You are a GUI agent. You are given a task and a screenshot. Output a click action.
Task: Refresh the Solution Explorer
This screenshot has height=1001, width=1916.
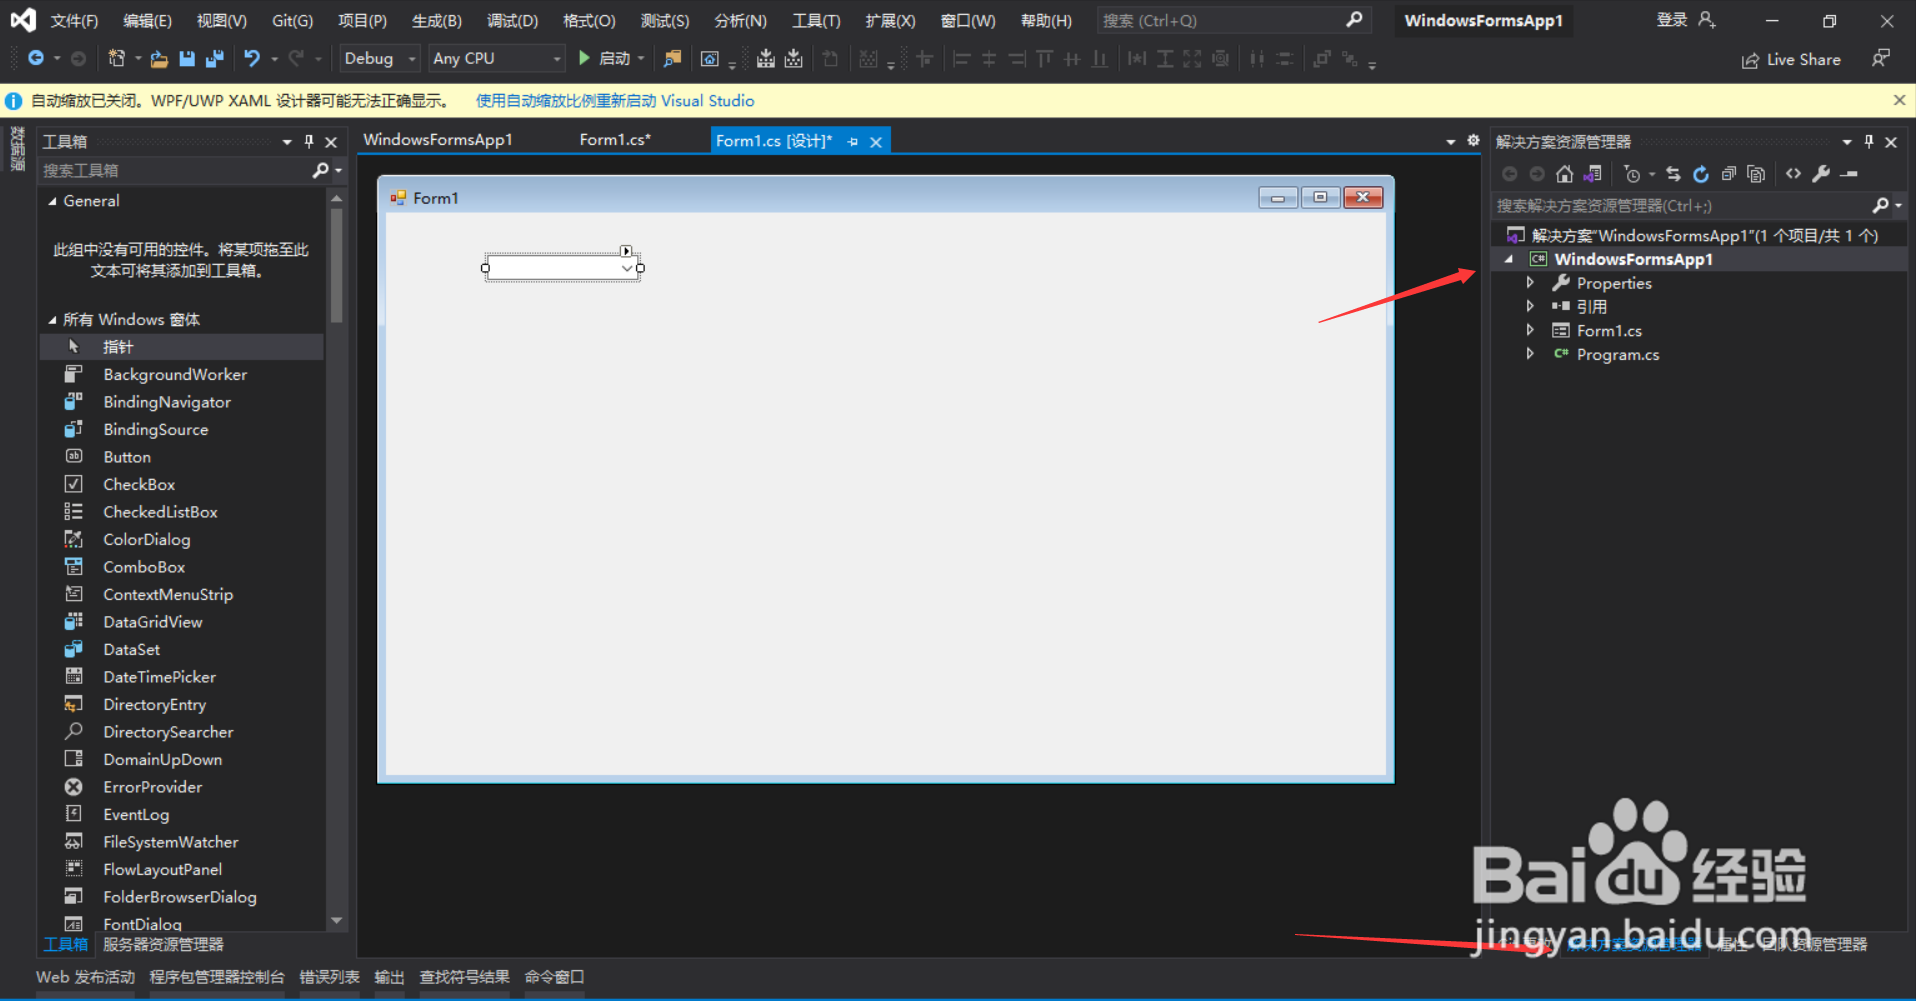tap(1701, 173)
